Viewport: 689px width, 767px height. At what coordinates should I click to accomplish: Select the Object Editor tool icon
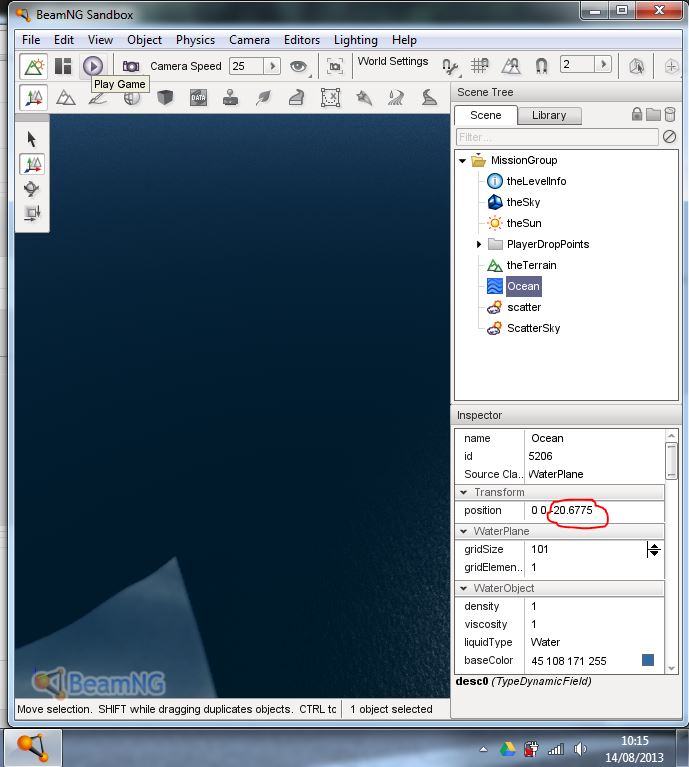[x=33, y=98]
